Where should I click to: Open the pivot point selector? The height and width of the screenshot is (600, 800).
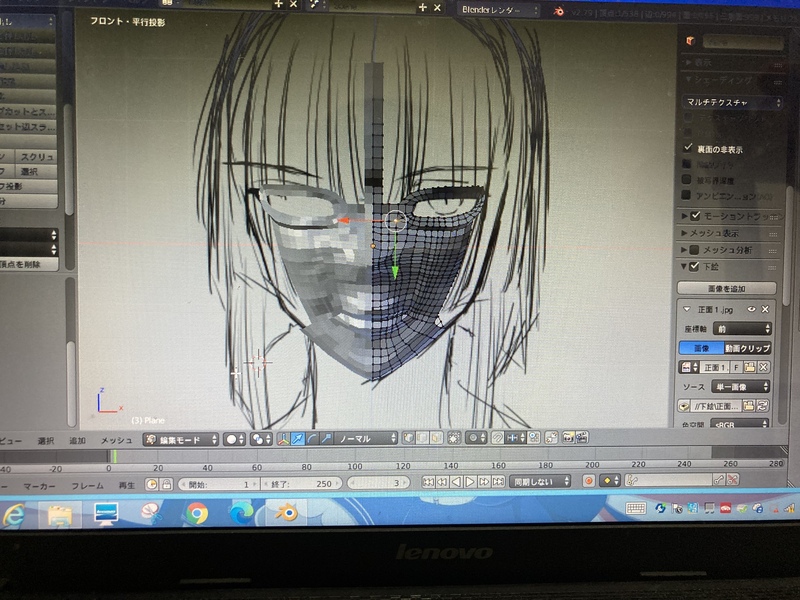click(262, 439)
